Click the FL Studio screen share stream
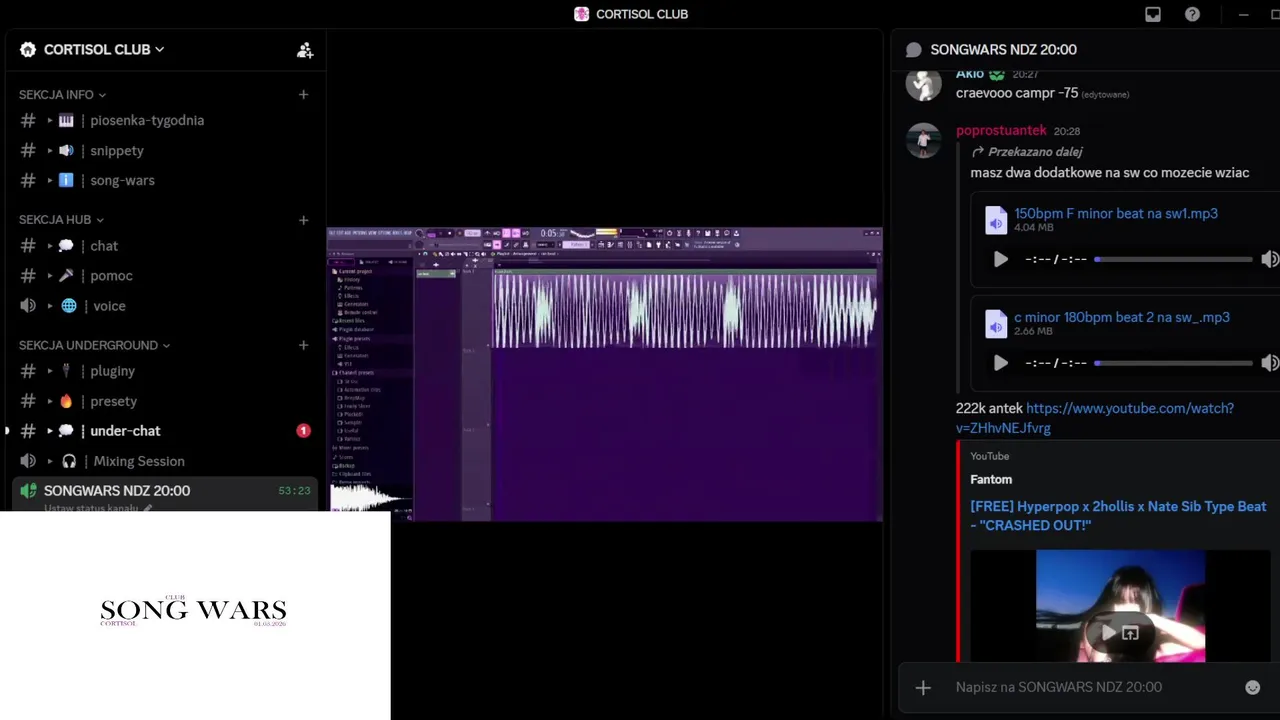The height and width of the screenshot is (720, 1280). point(605,374)
